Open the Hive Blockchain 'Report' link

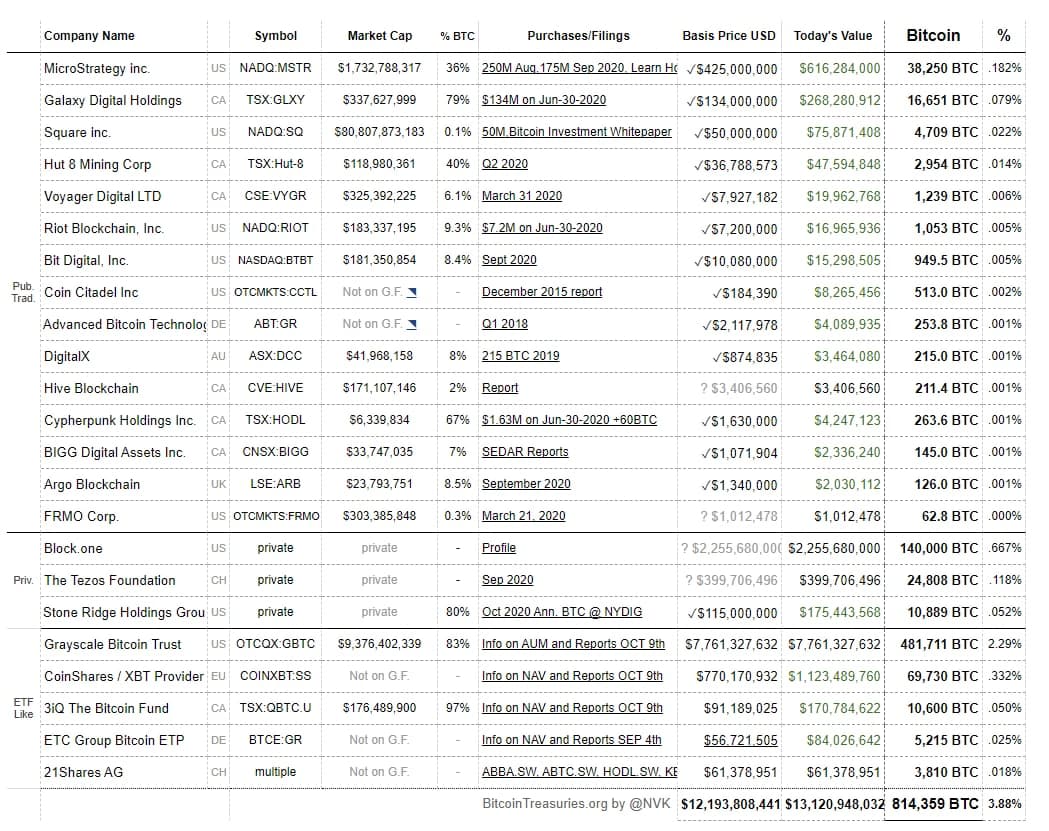(x=500, y=388)
